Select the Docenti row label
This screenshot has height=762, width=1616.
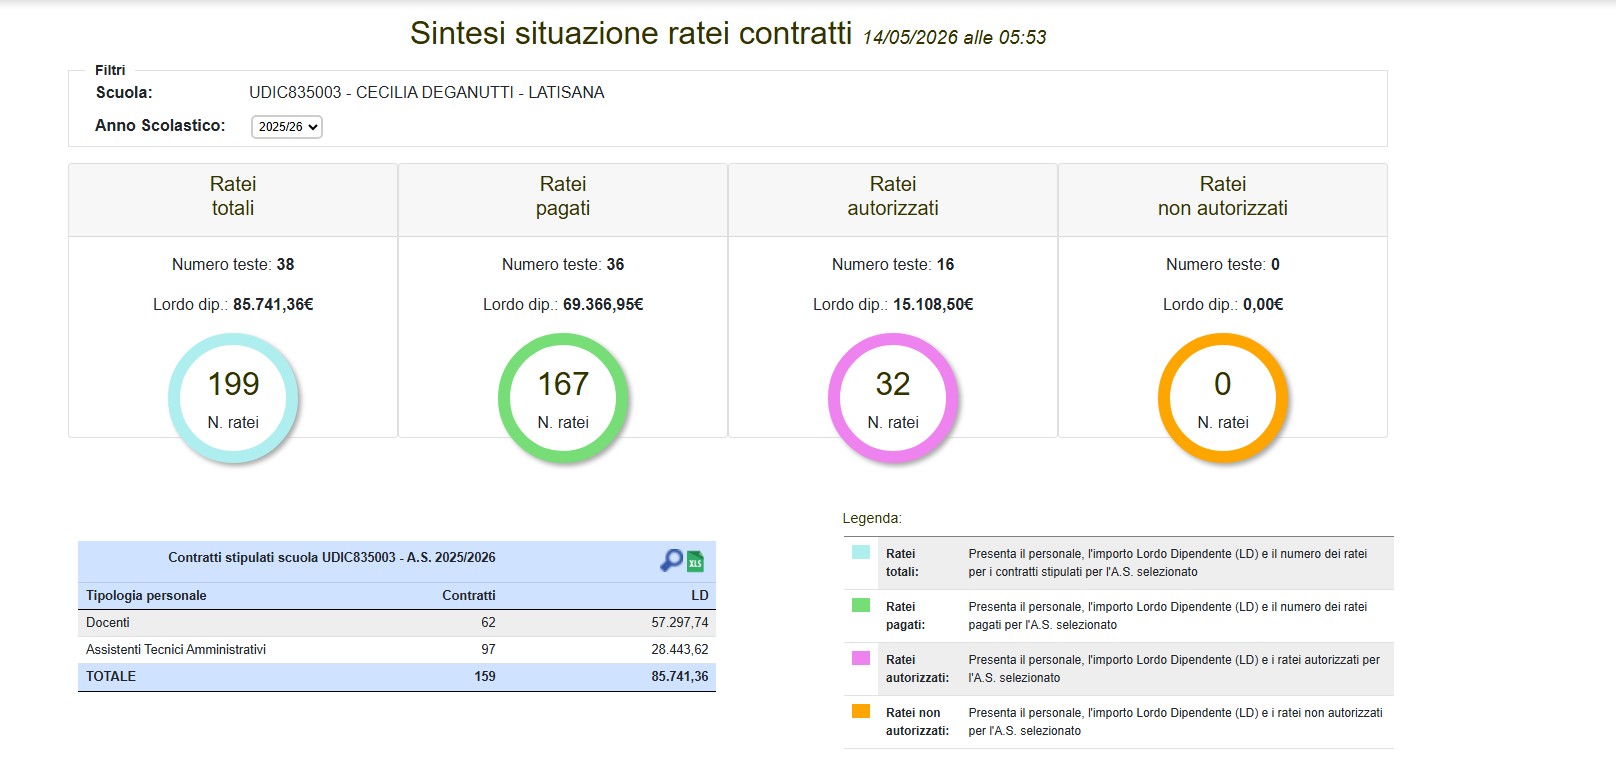pos(108,622)
